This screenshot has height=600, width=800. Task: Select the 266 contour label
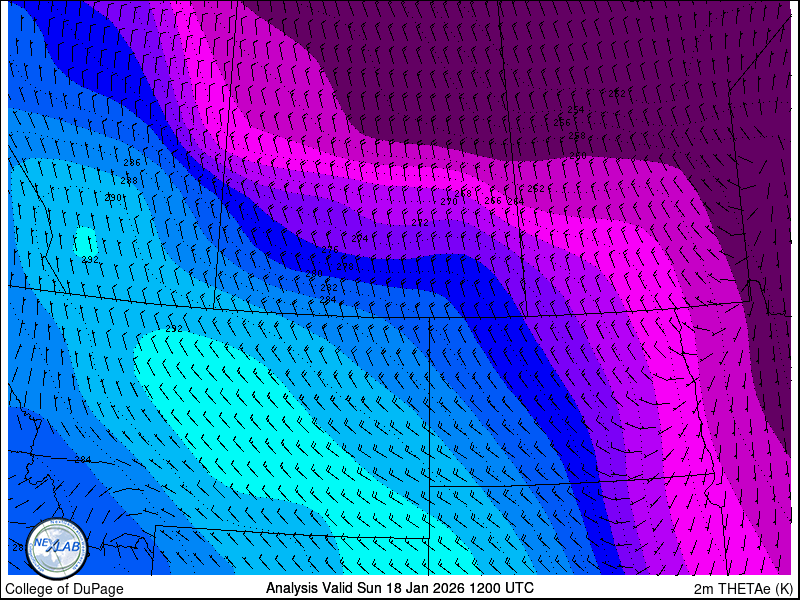click(493, 201)
